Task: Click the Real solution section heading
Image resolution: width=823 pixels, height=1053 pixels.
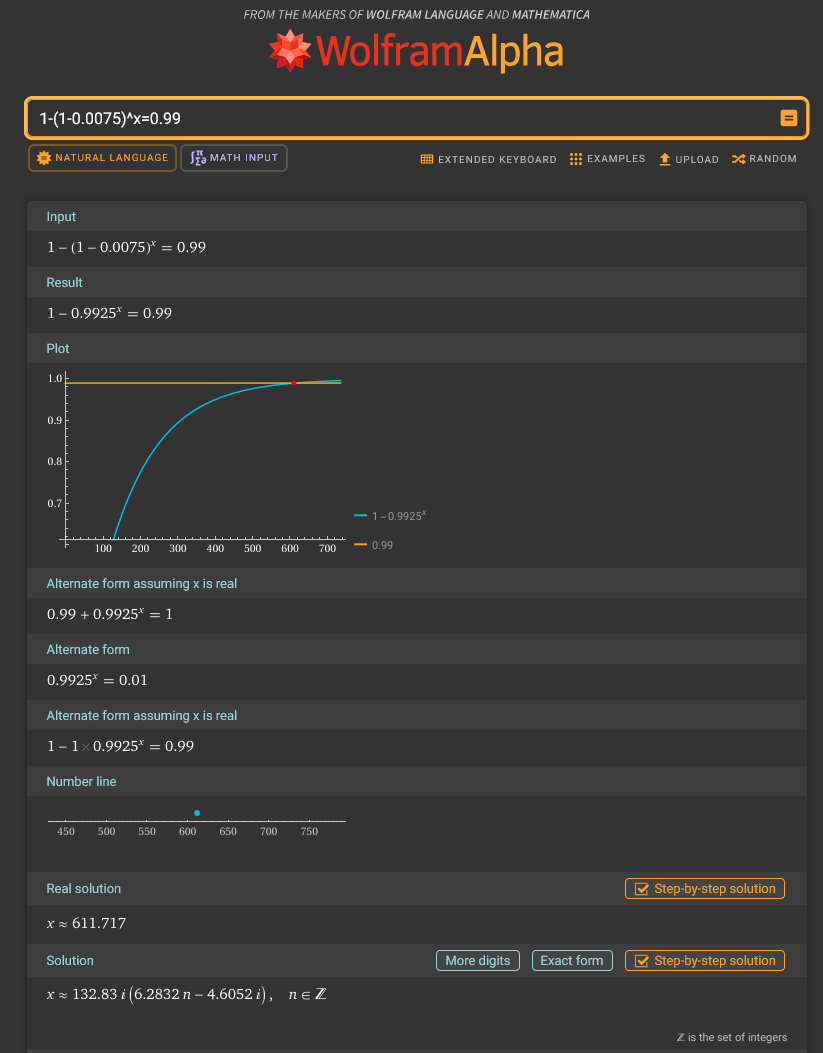Action: tap(84, 888)
